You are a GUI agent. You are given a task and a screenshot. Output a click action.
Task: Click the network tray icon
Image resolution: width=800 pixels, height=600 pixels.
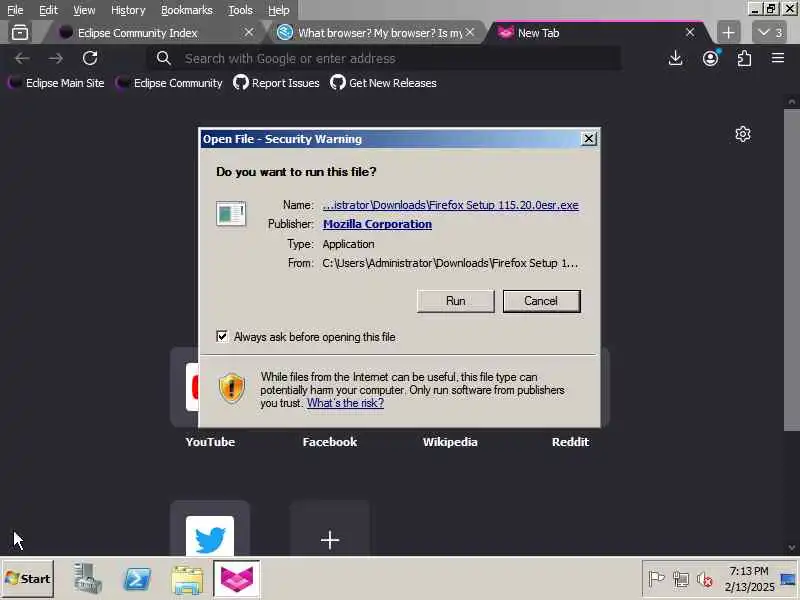[x=681, y=579]
